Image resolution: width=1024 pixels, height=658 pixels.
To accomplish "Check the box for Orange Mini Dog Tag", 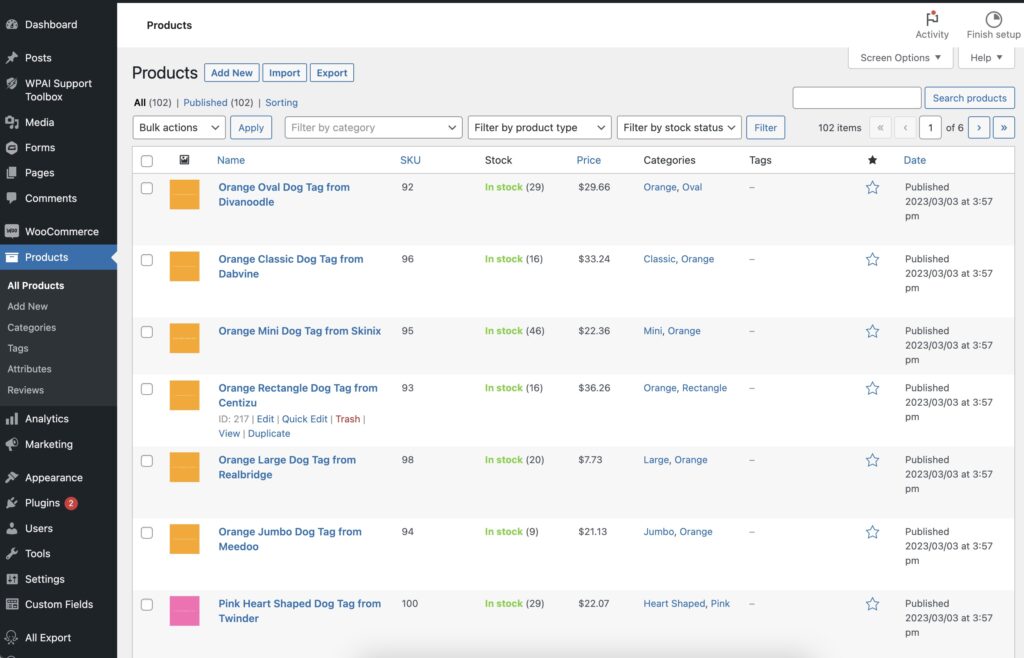I will click(x=146, y=331).
